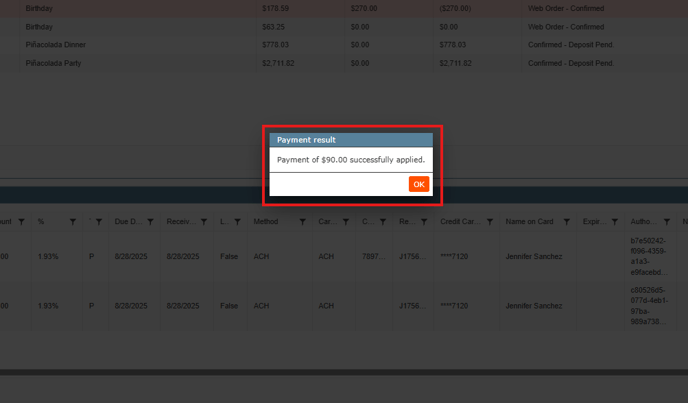Click the authorization code starting with c80526d5
688x403 pixels.
tap(649, 306)
